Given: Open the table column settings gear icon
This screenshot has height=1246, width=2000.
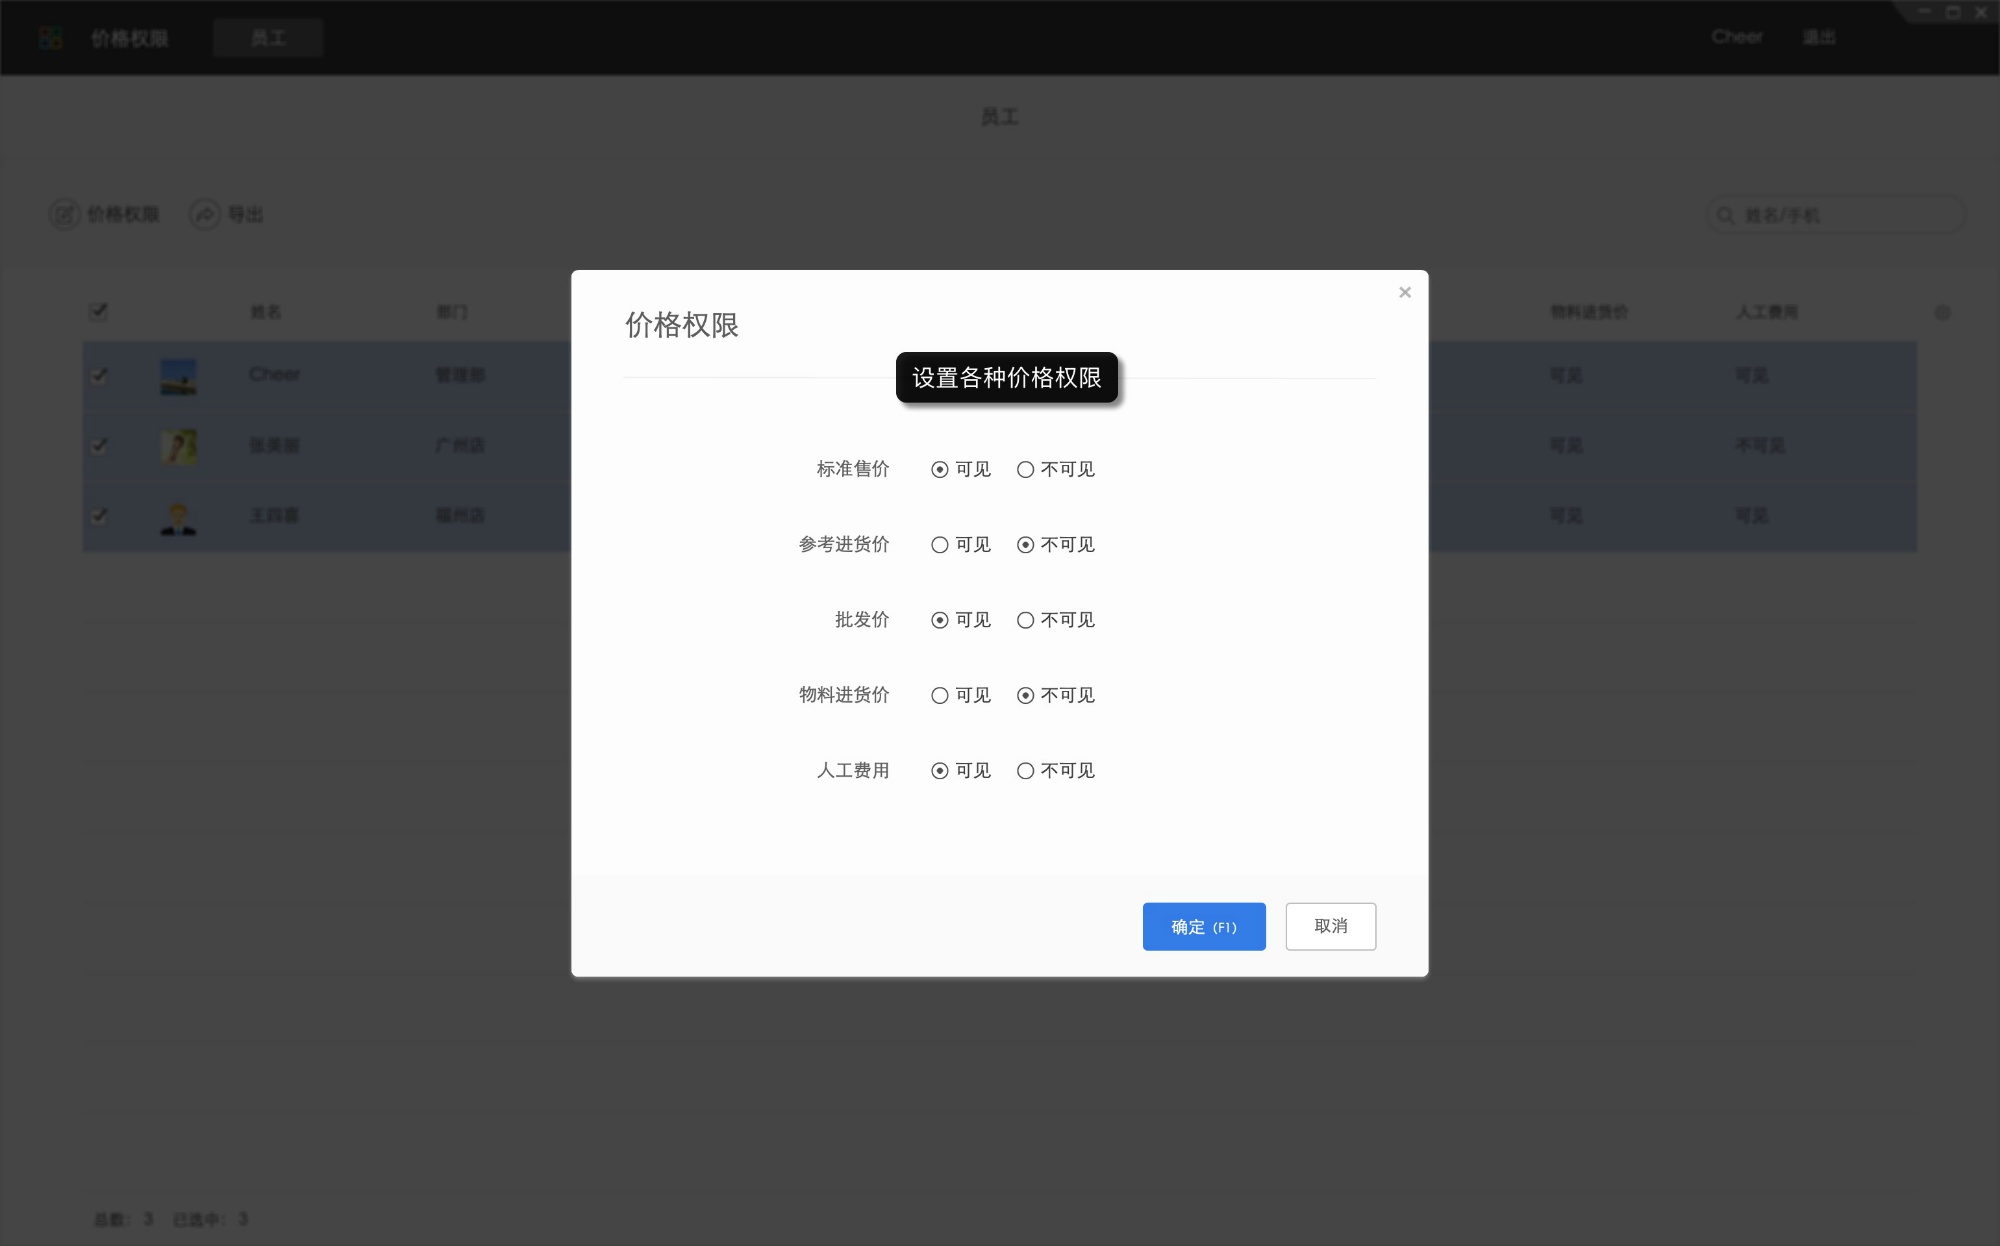Looking at the screenshot, I should click(1943, 312).
